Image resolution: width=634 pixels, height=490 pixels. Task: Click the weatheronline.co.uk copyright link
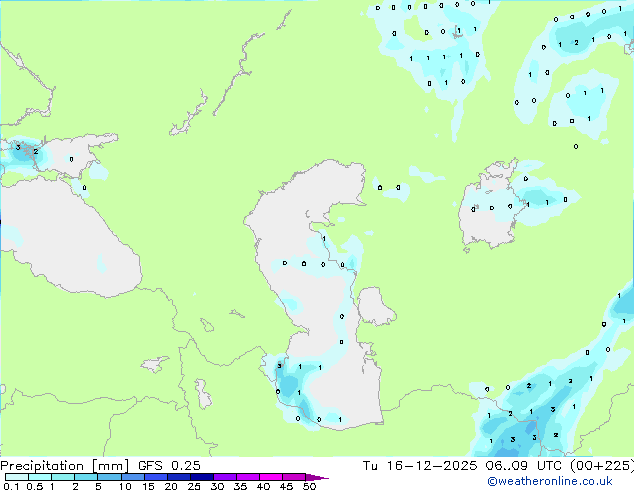pyautogui.click(x=550, y=481)
